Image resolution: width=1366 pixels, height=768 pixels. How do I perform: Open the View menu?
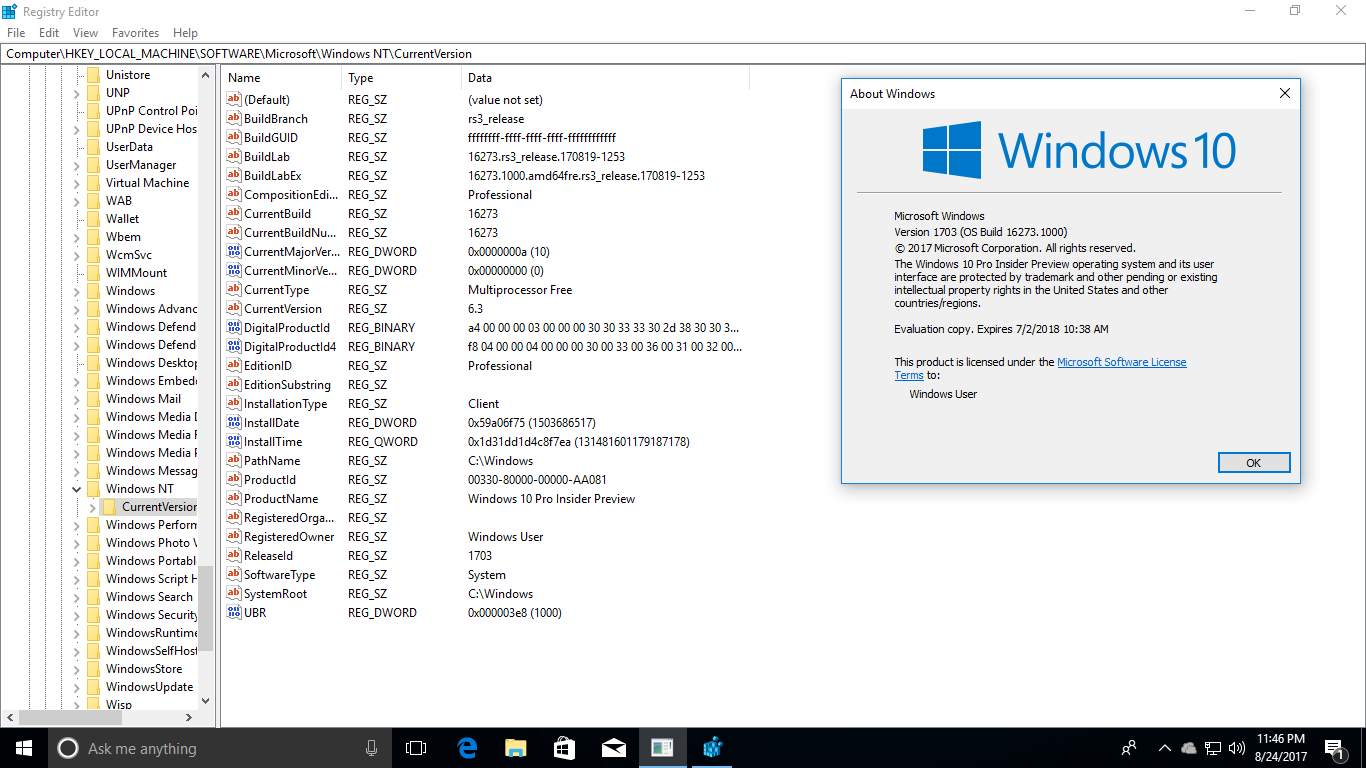pyautogui.click(x=85, y=33)
